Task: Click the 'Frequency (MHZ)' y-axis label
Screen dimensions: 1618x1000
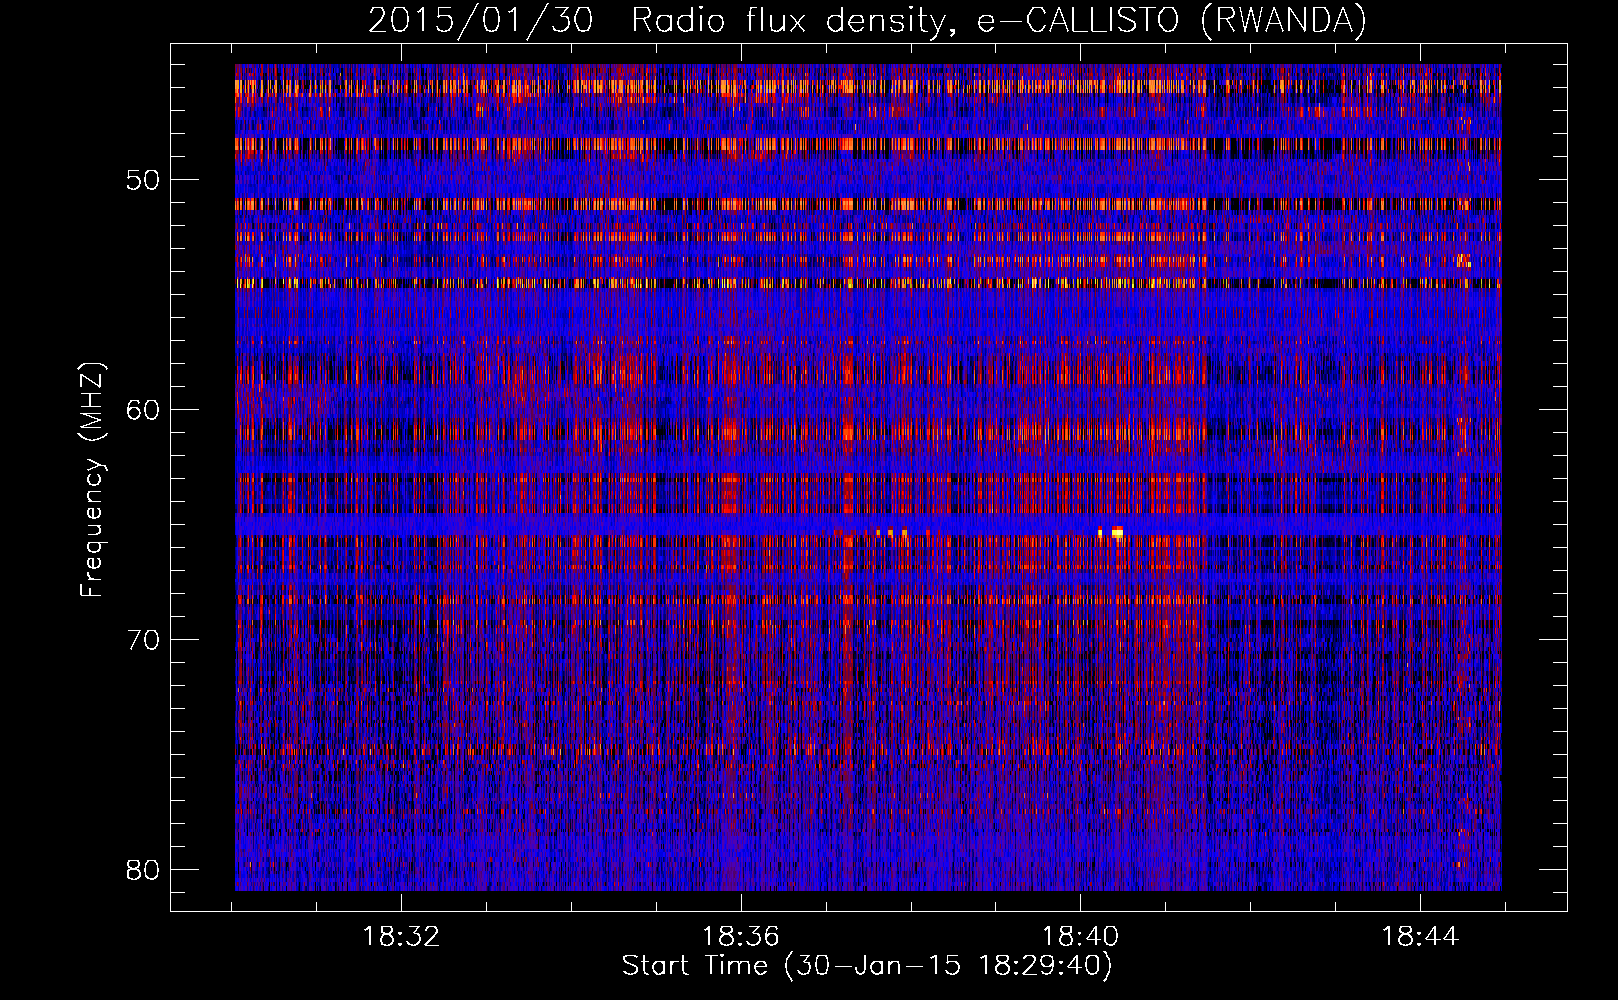Action: point(92,480)
